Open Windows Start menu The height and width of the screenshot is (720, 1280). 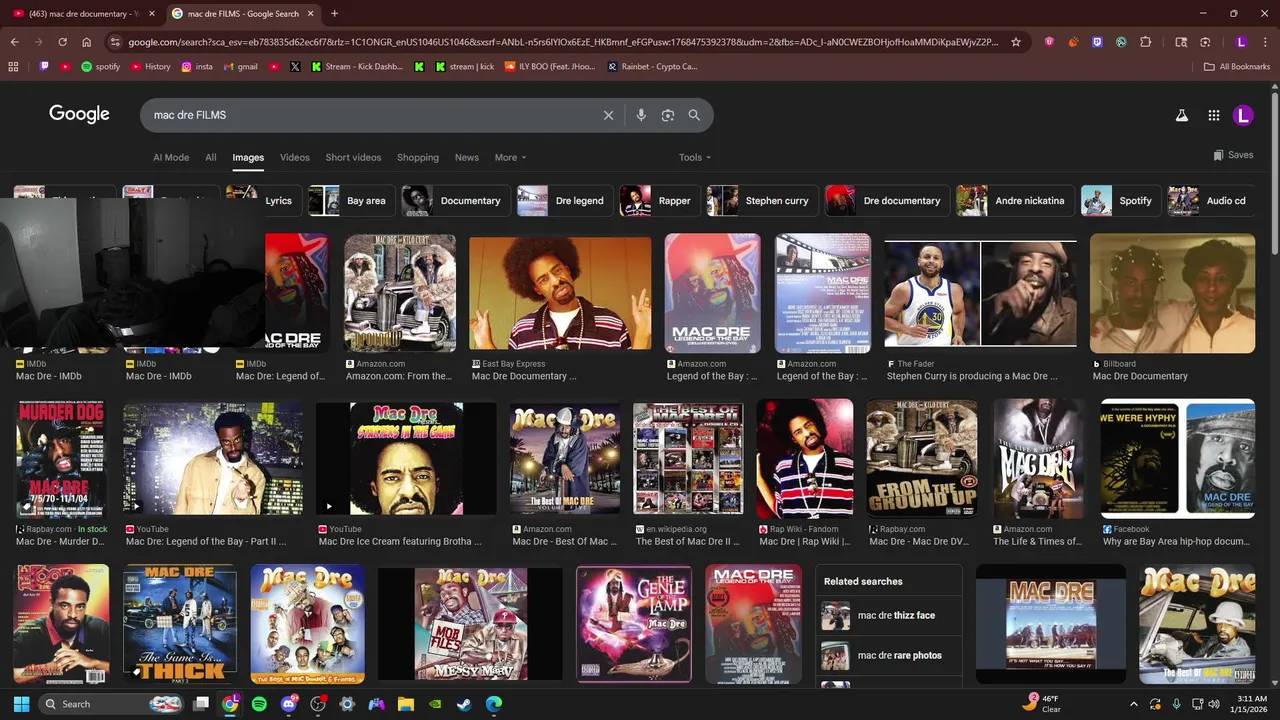pyautogui.click(x=21, y=704)
